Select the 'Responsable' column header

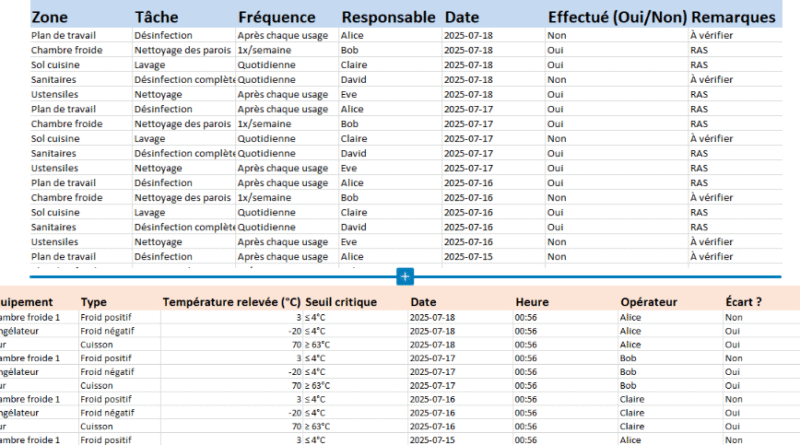pyautogui.click(x=388, y=17)
